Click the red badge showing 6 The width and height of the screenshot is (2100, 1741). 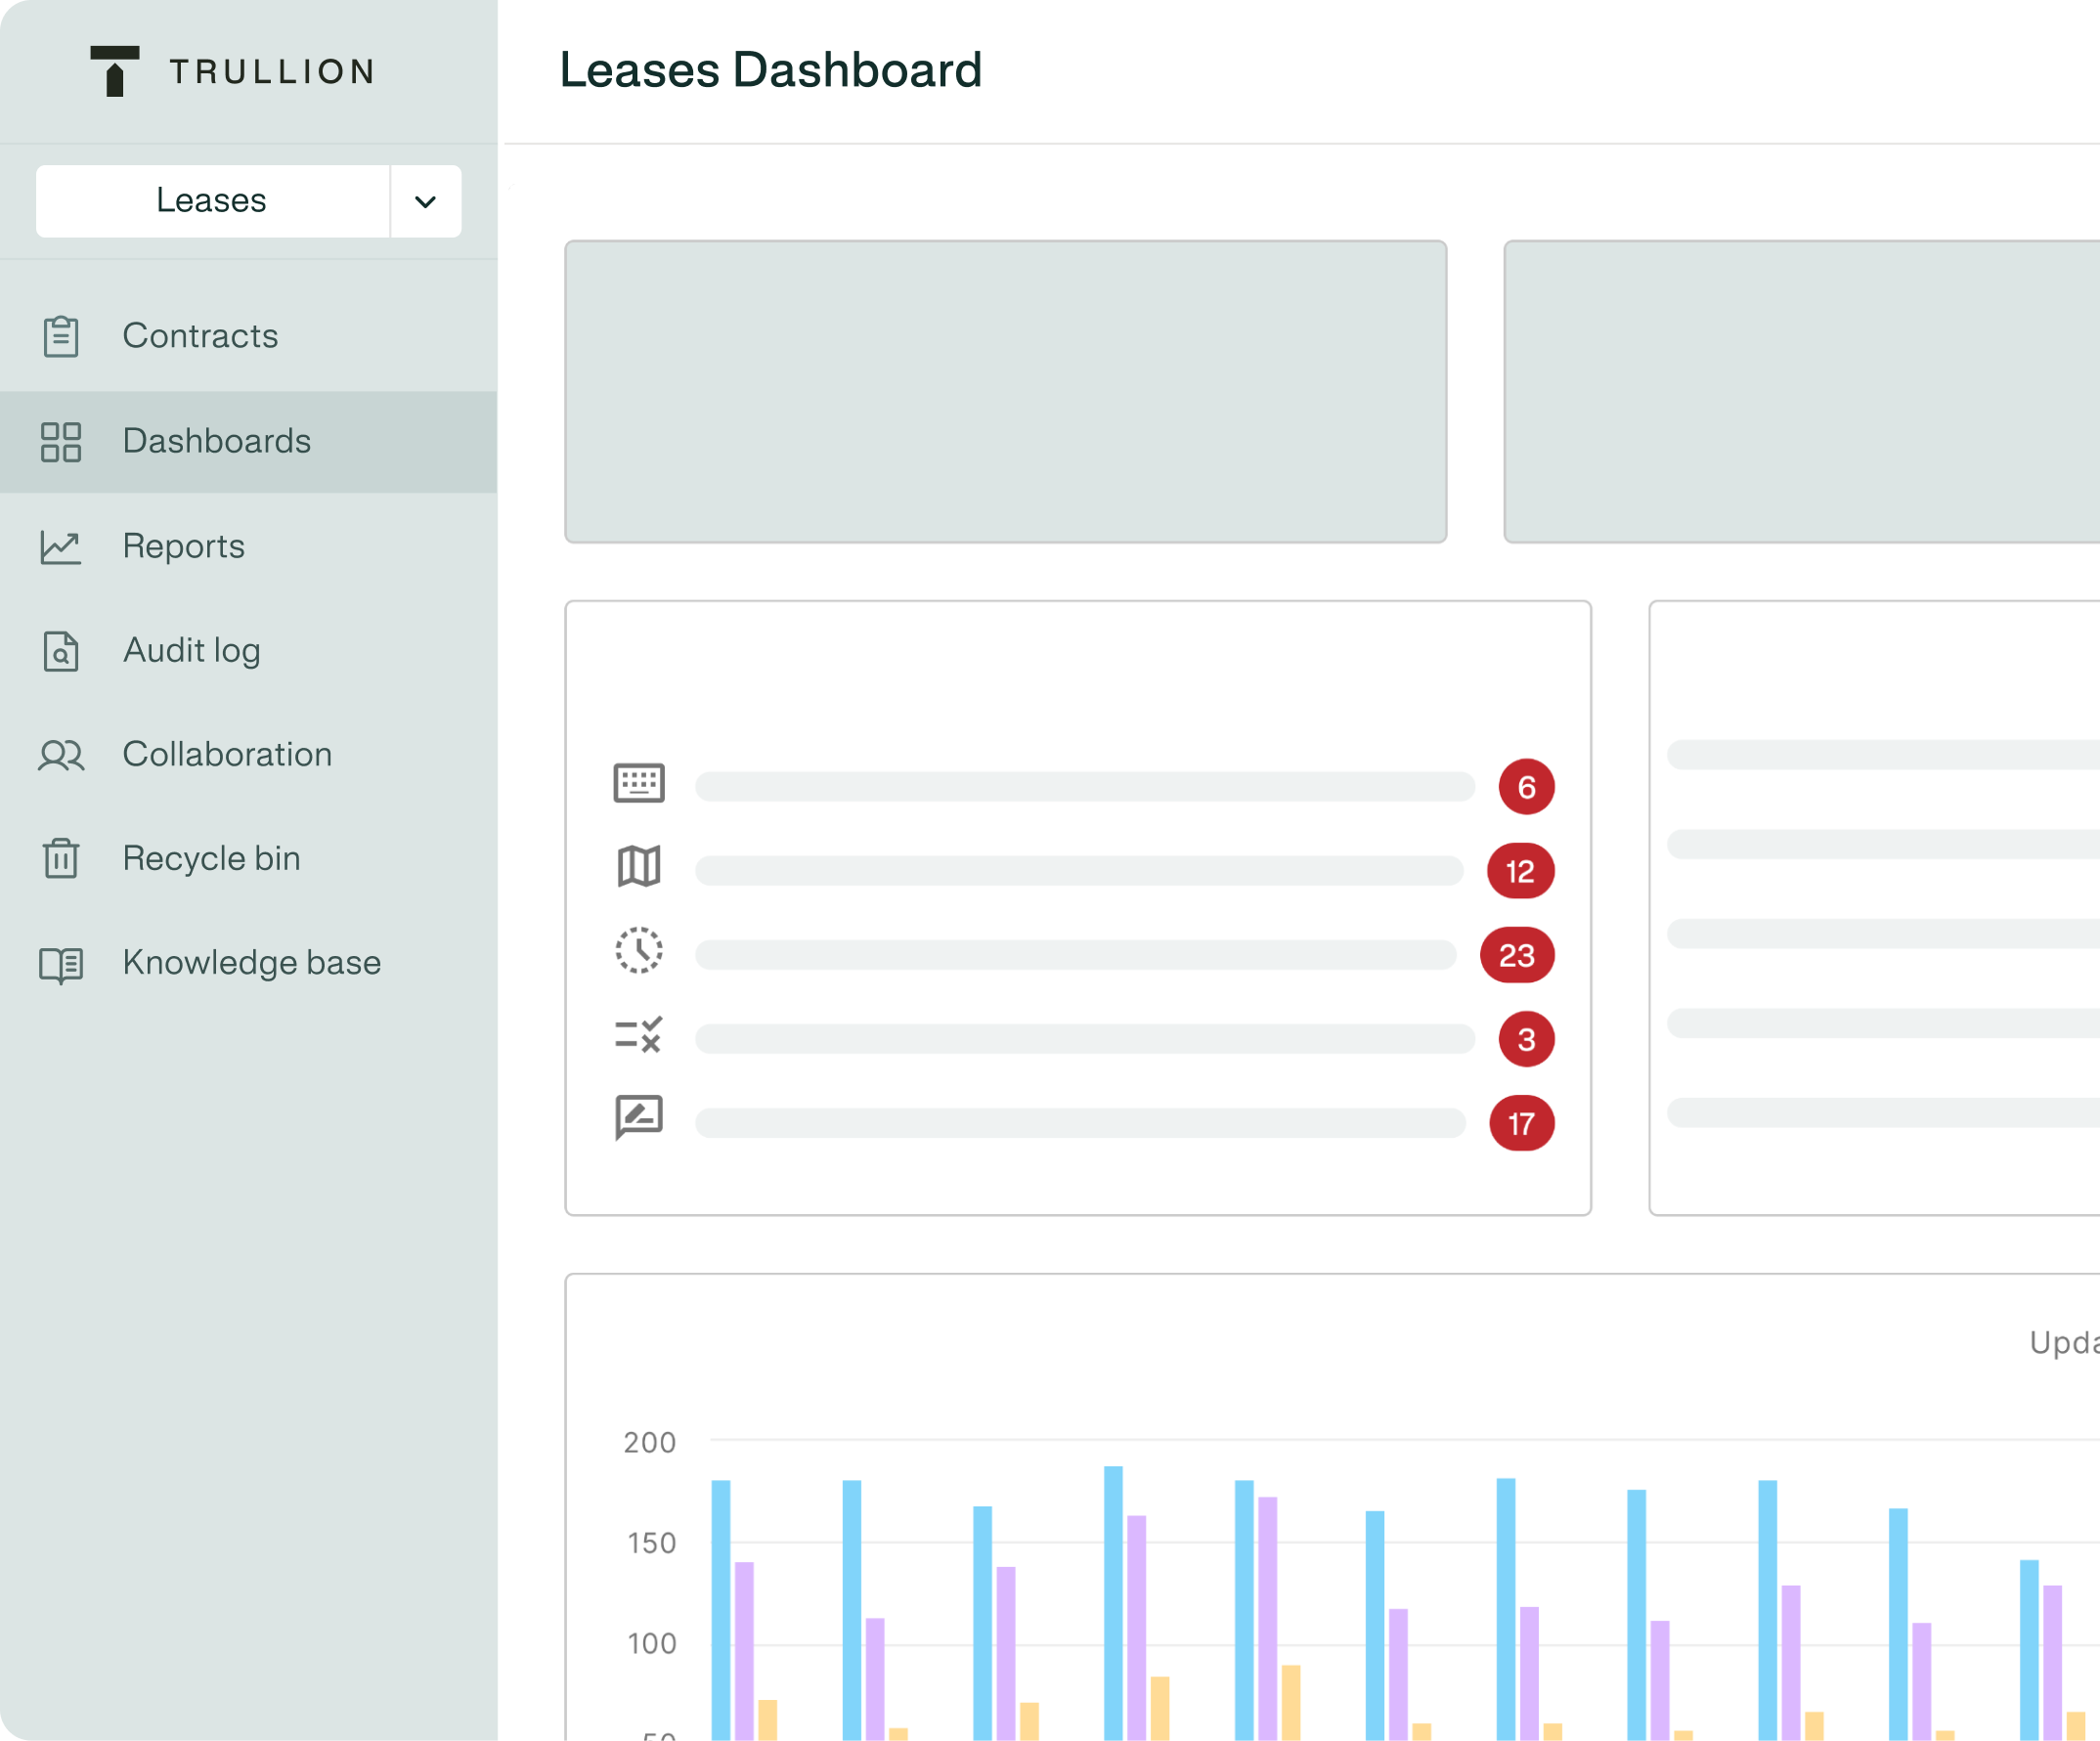[x=1526, y=787]
